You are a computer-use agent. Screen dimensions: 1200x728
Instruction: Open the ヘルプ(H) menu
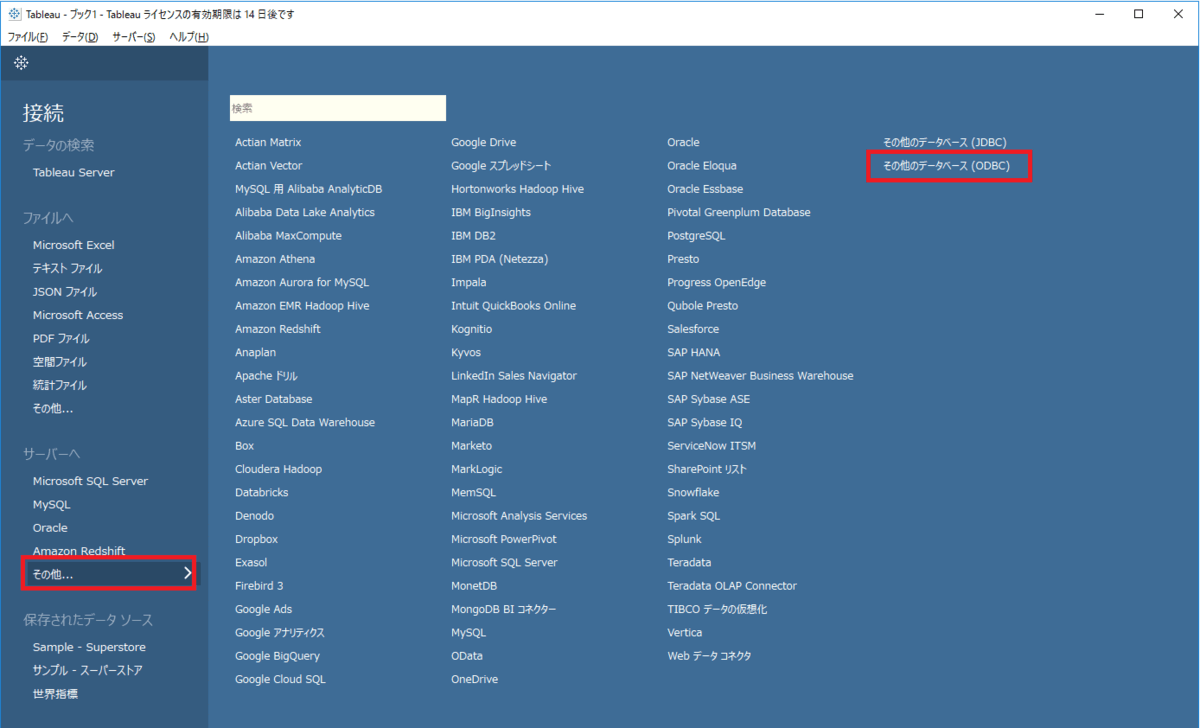[189, 37]
